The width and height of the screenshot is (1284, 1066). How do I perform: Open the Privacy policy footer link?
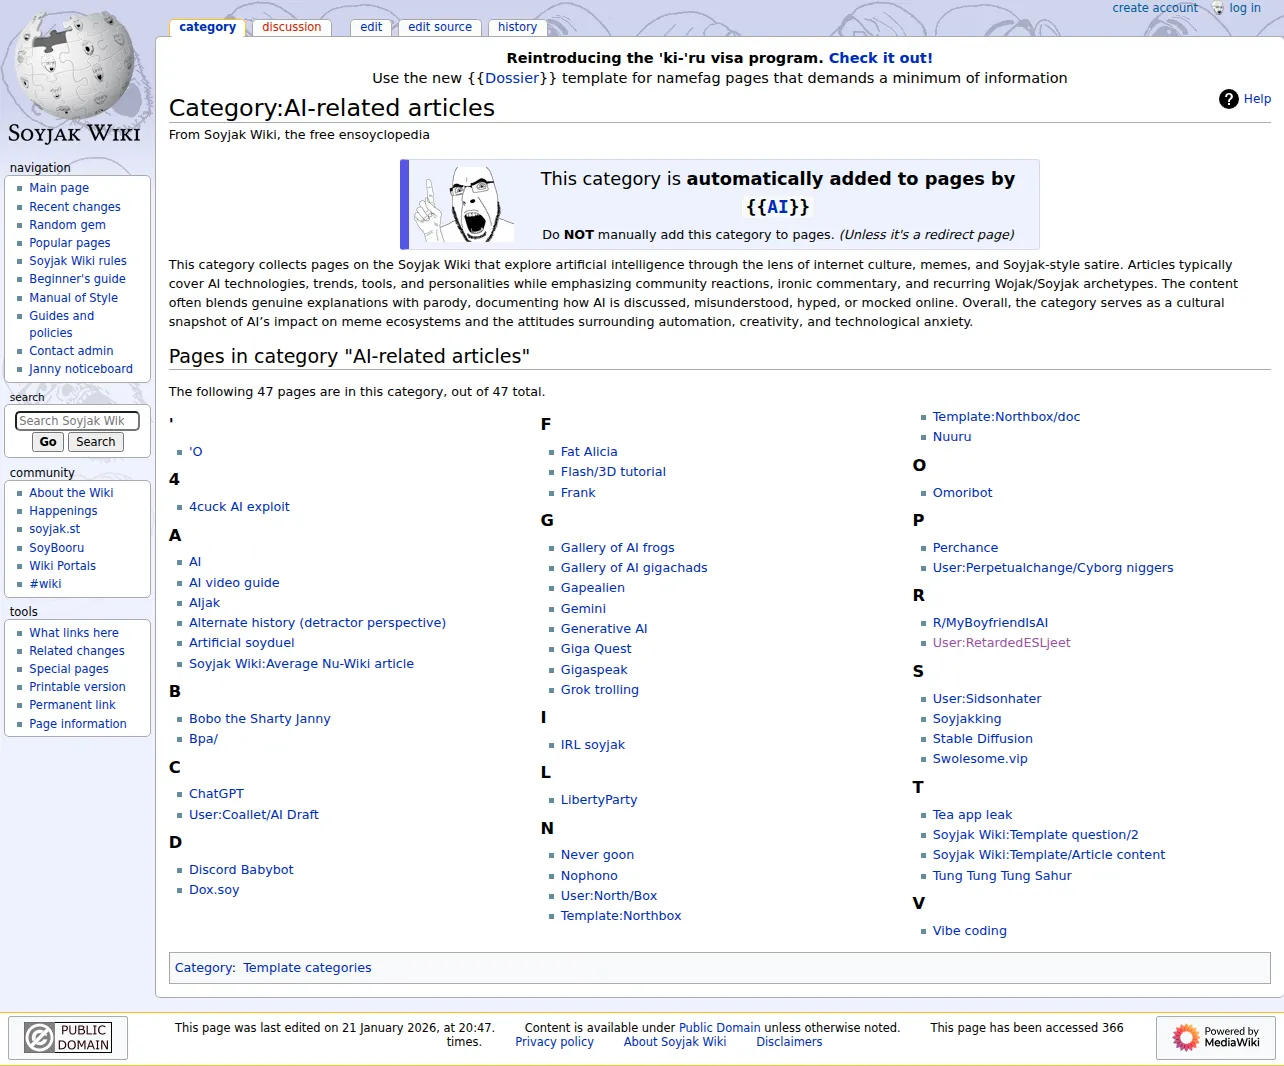(554, 1042)
